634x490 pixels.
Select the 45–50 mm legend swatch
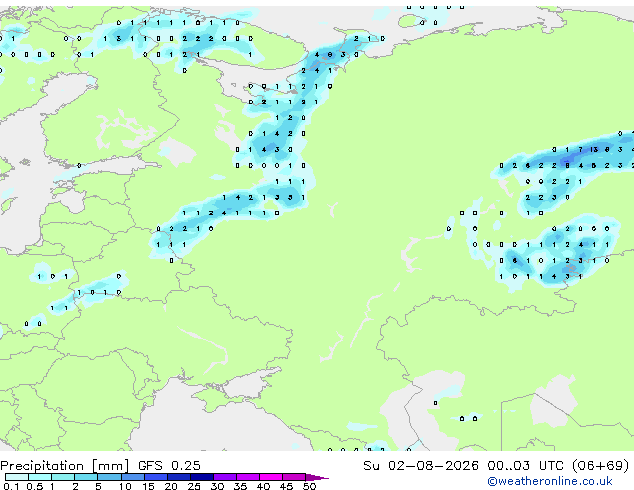tap(294, 477)
